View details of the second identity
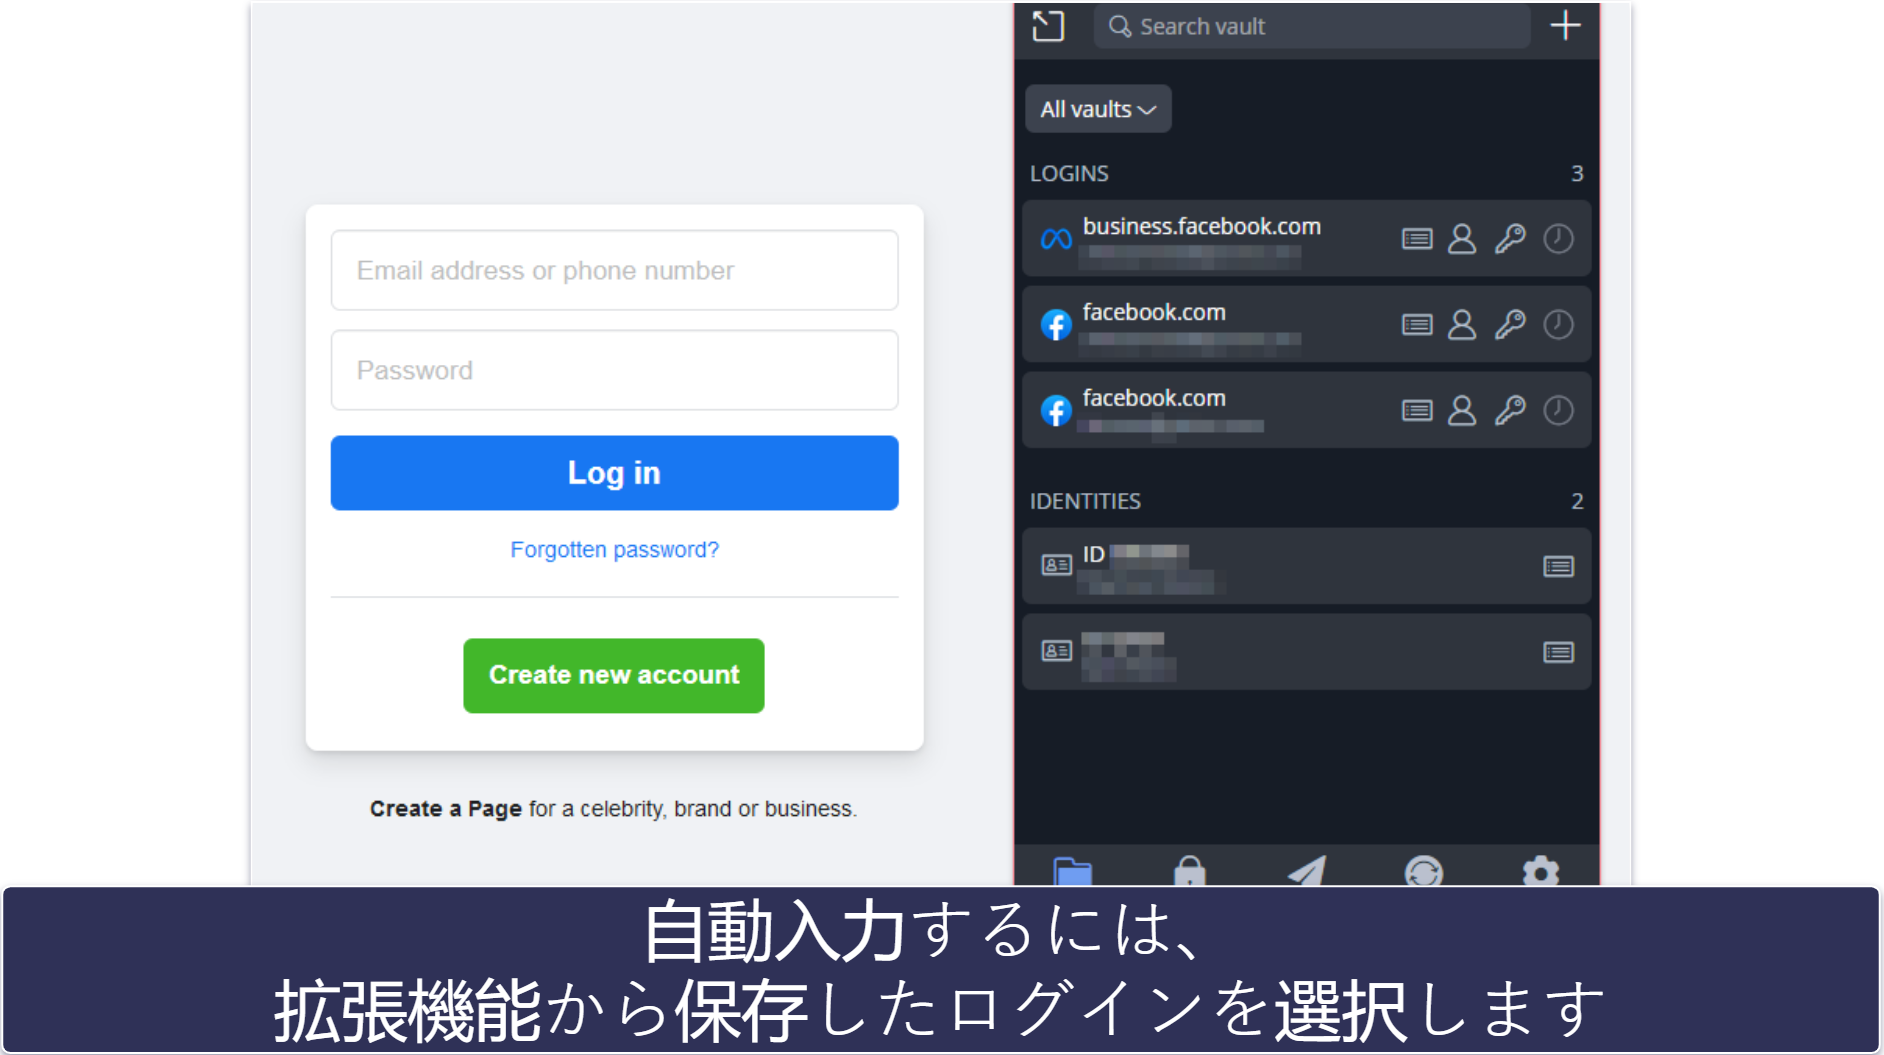Viewport: 1884px width, 1055px height. tap(1558, 653)
